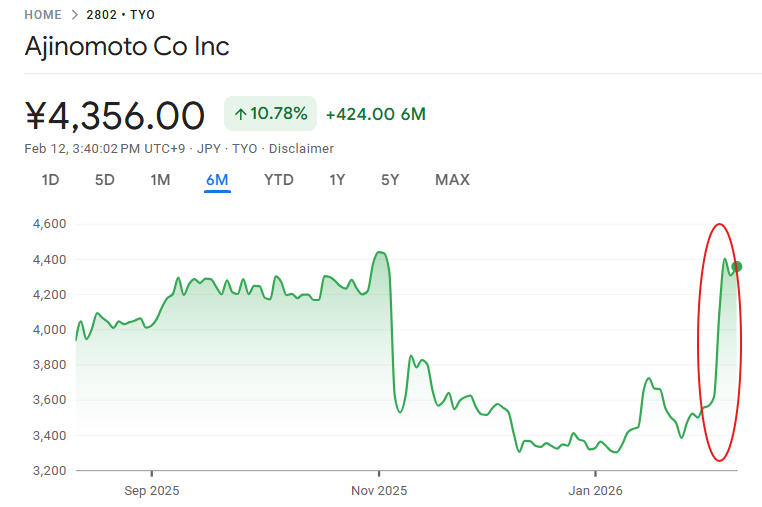Click the green 10.78% change badge

point(270,114)
